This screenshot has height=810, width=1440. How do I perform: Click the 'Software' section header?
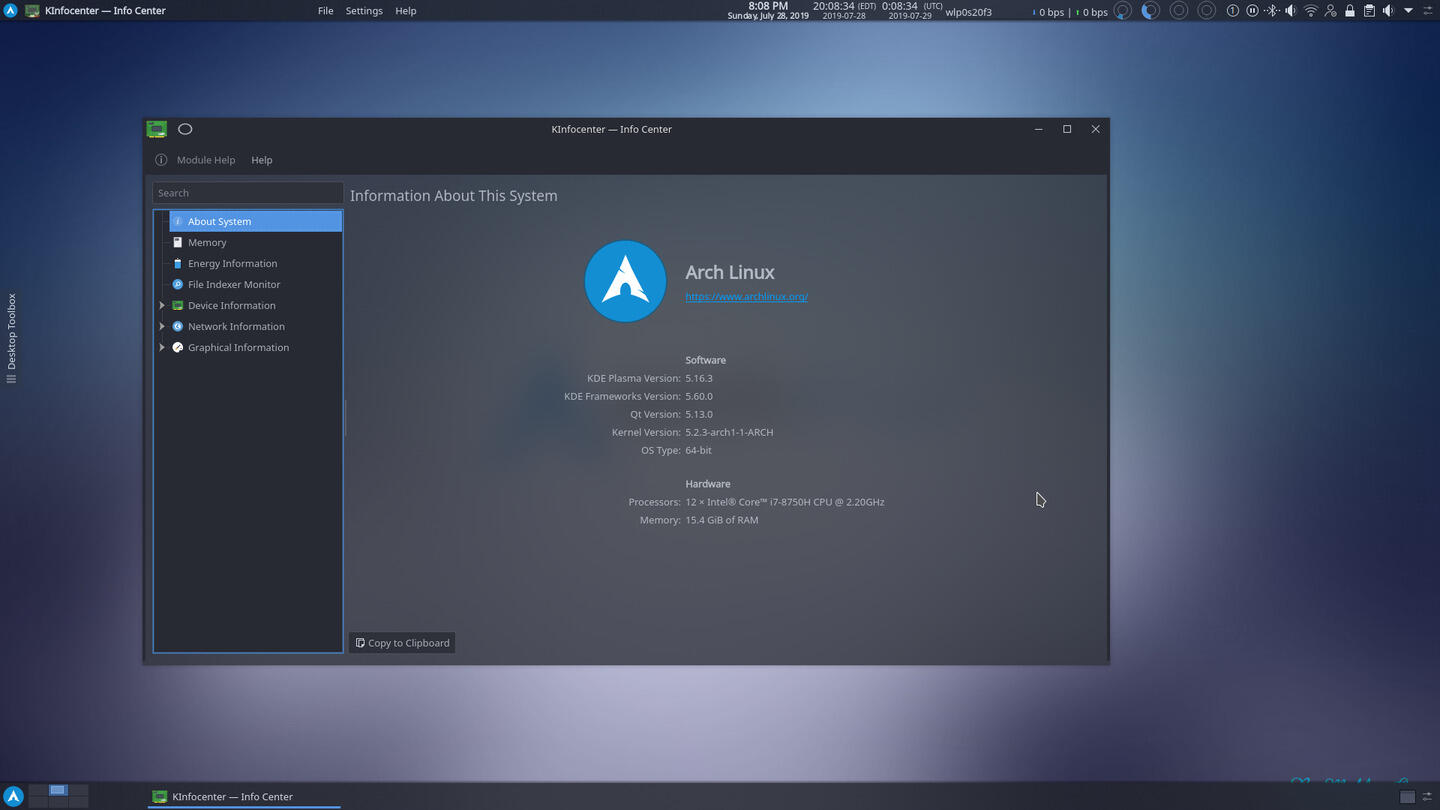706,360
